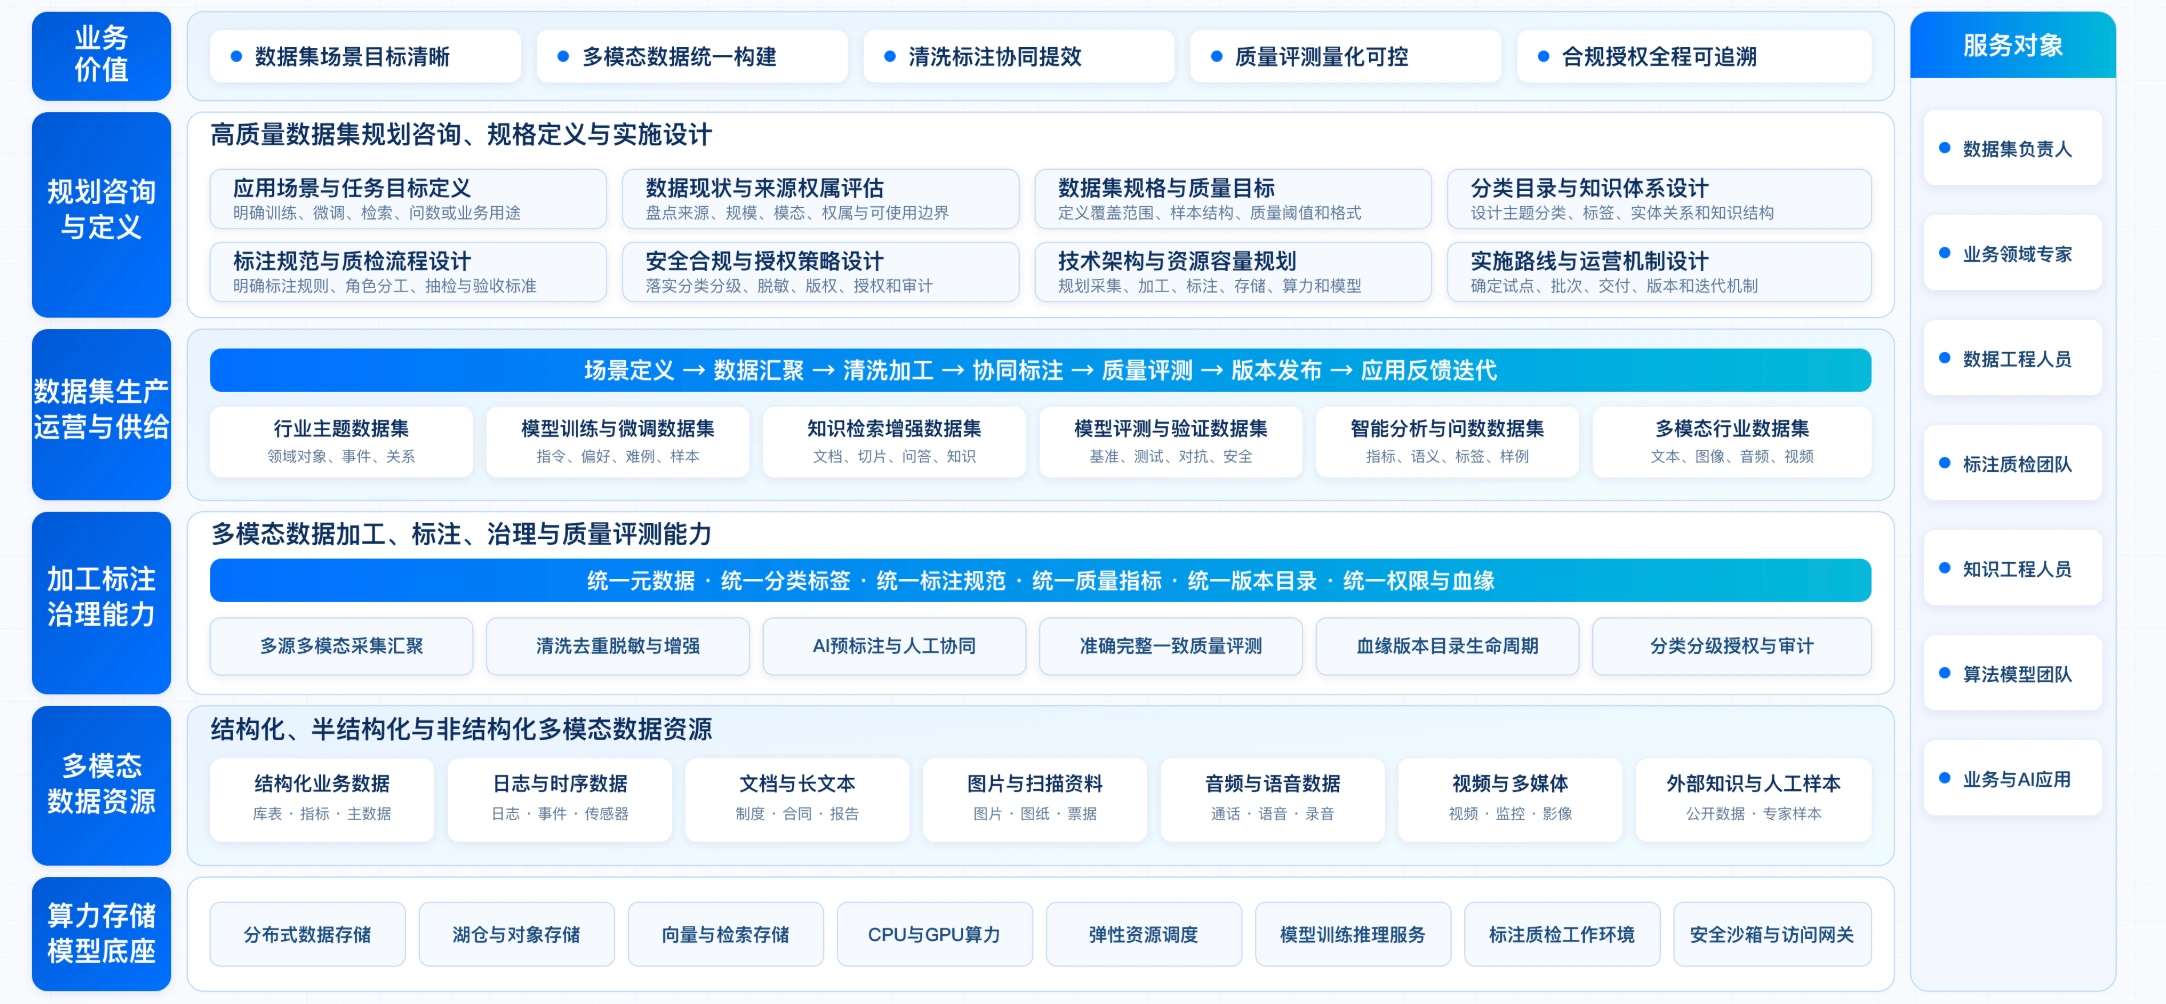Select the 行业主题数据集 card
This screenshot has width=2166, height=1004.
tap(341, 441)
